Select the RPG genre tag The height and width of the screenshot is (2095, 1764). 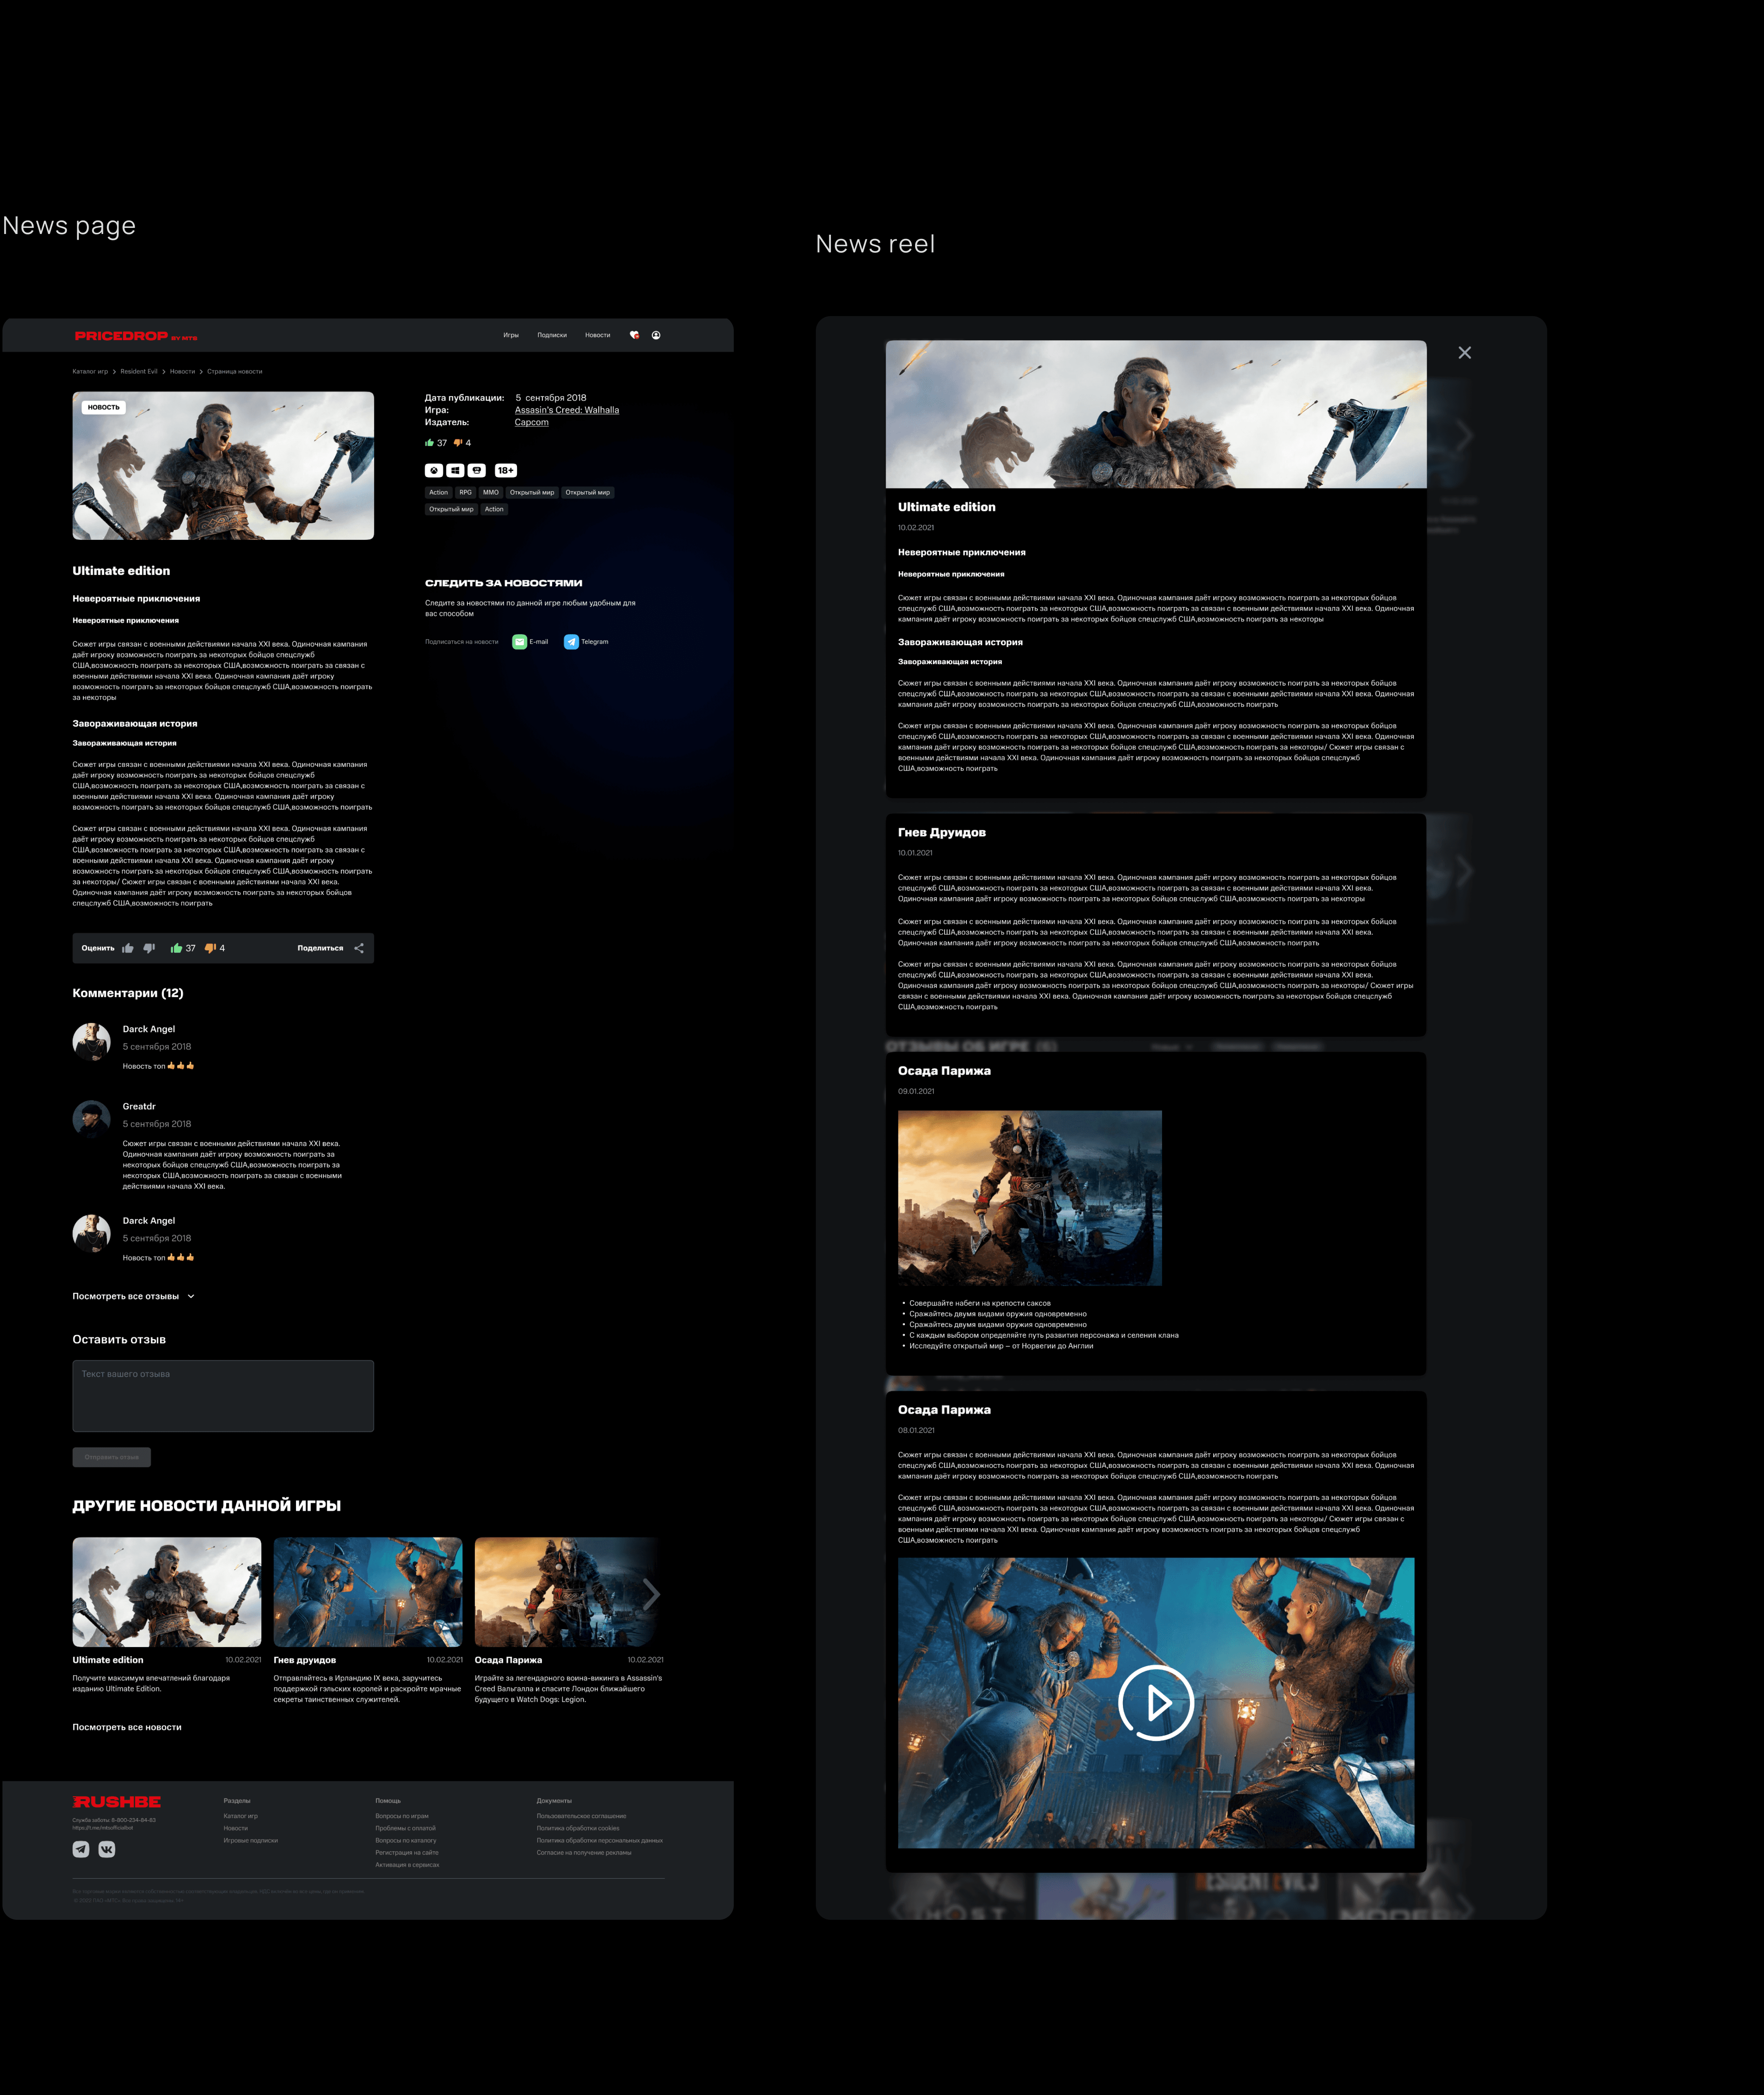465,492
